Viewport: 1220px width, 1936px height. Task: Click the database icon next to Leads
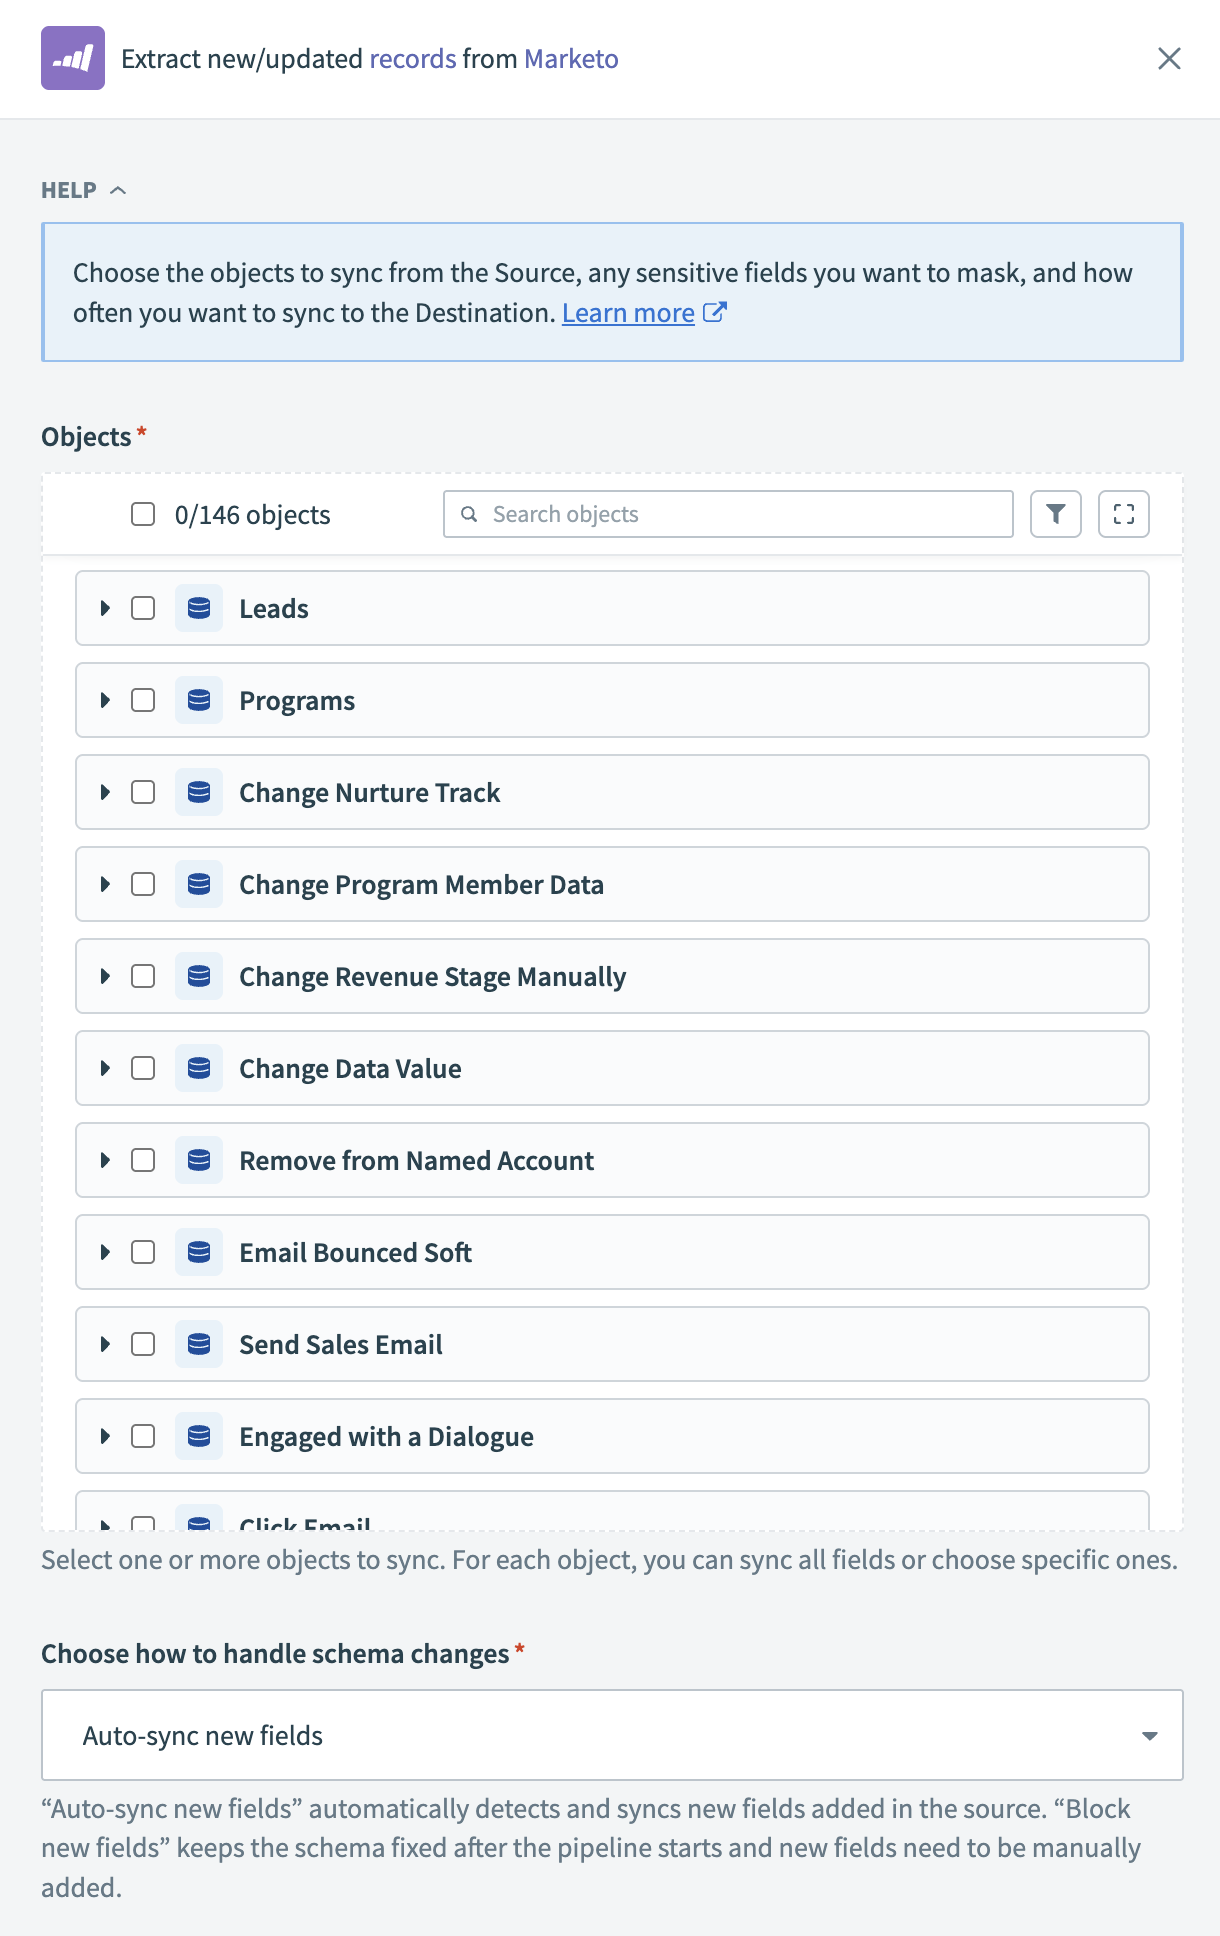coord(199,608)
